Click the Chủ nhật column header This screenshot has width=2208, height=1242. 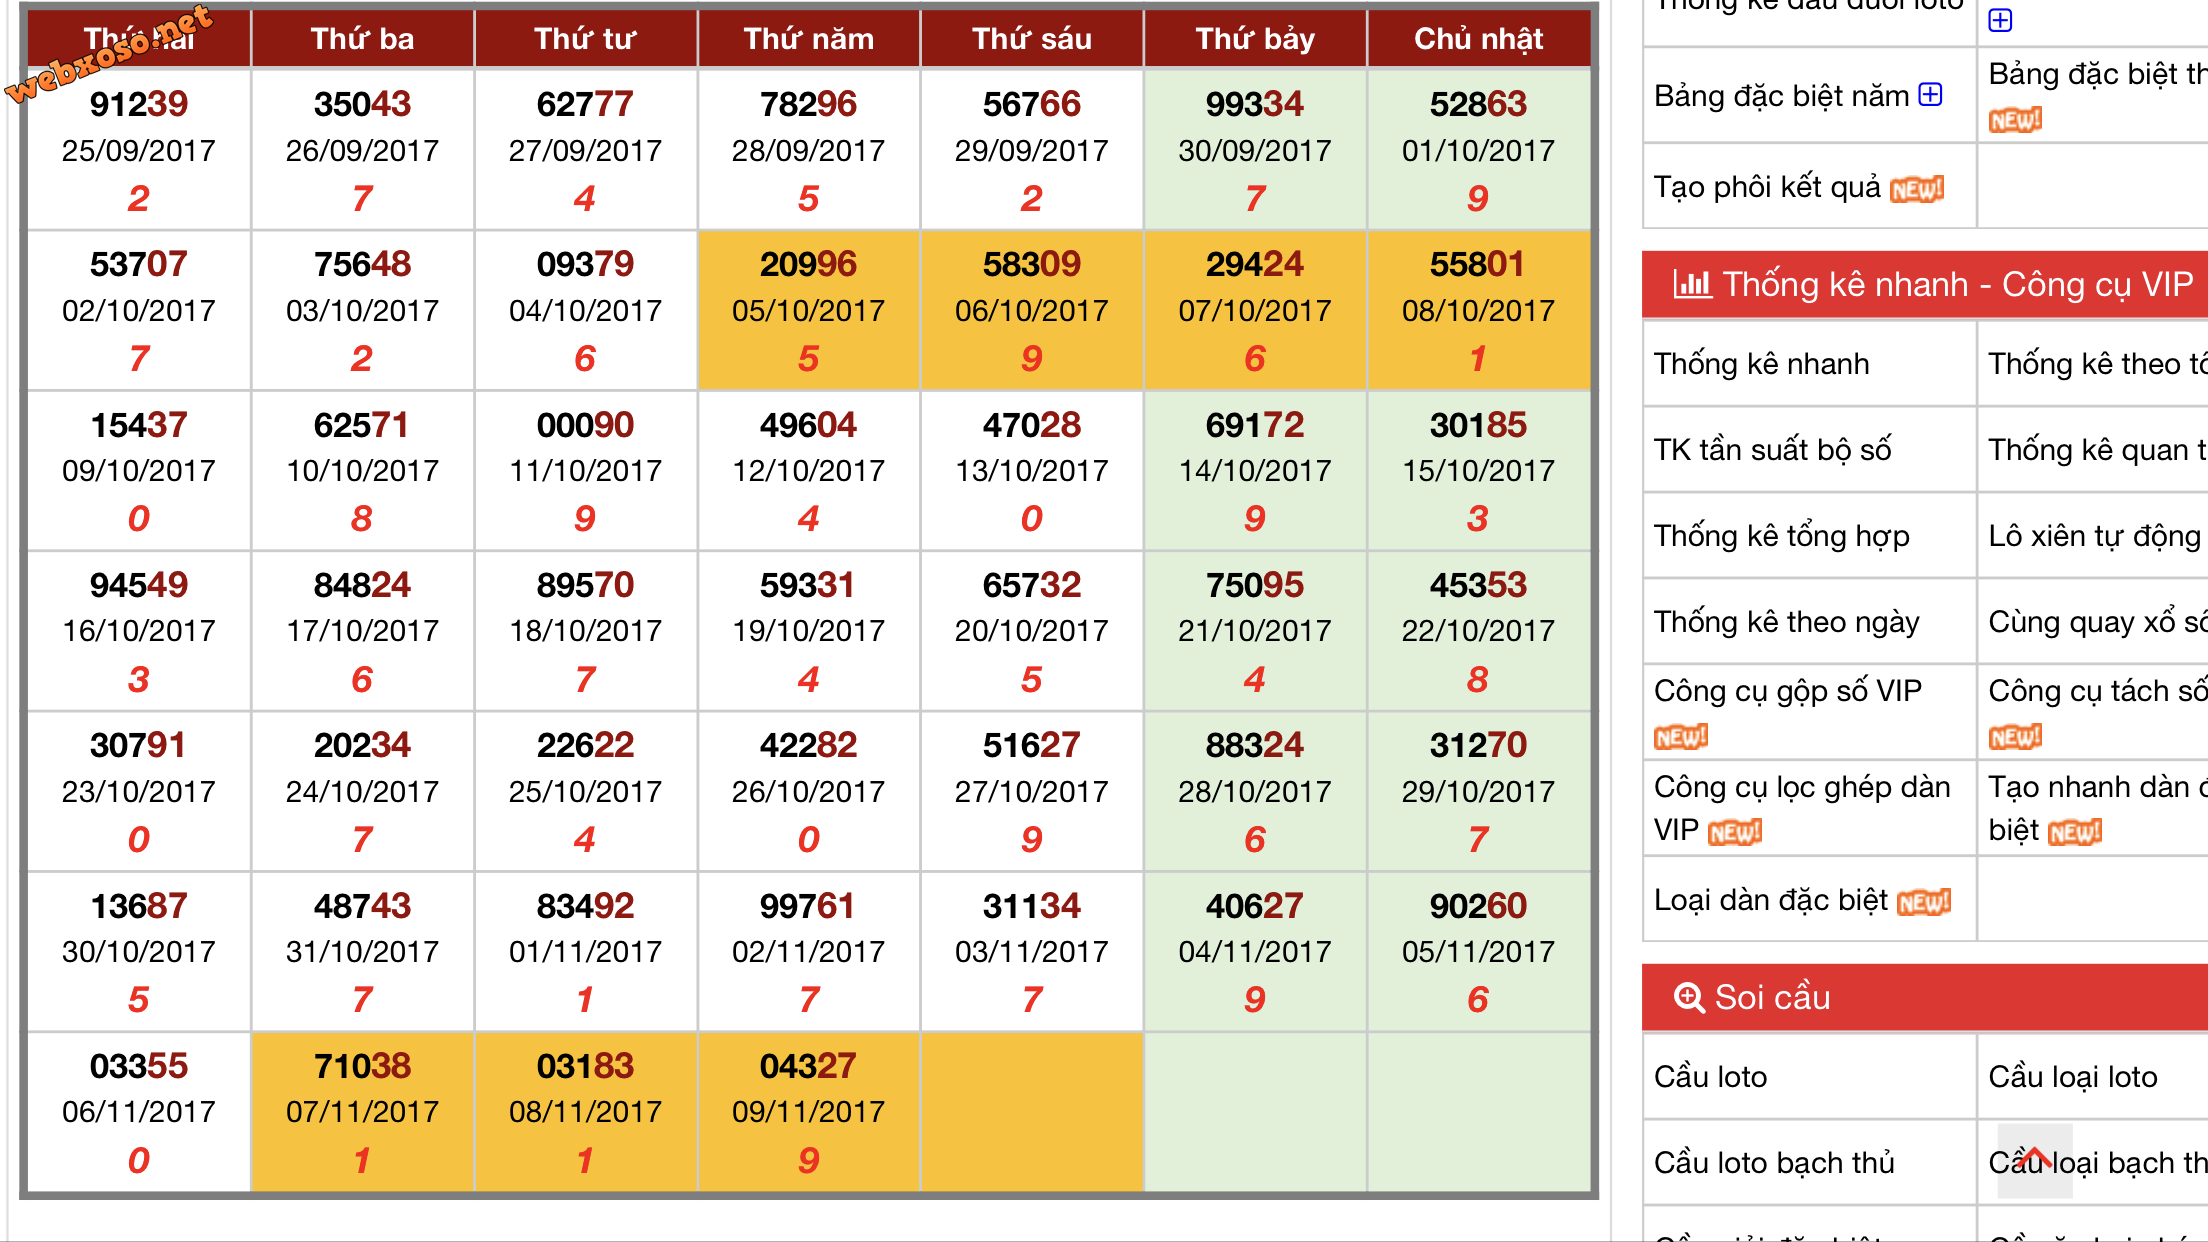tap(1478, 38)
